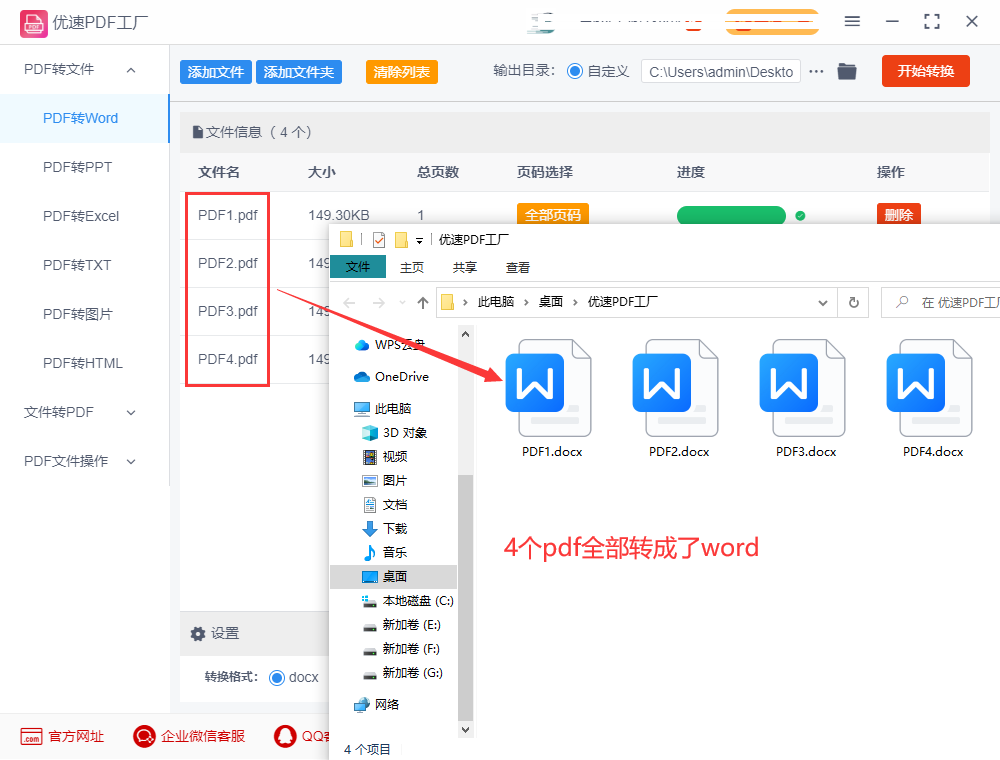Expand breadcrumb chevron after 此电脑

(526, 302)
